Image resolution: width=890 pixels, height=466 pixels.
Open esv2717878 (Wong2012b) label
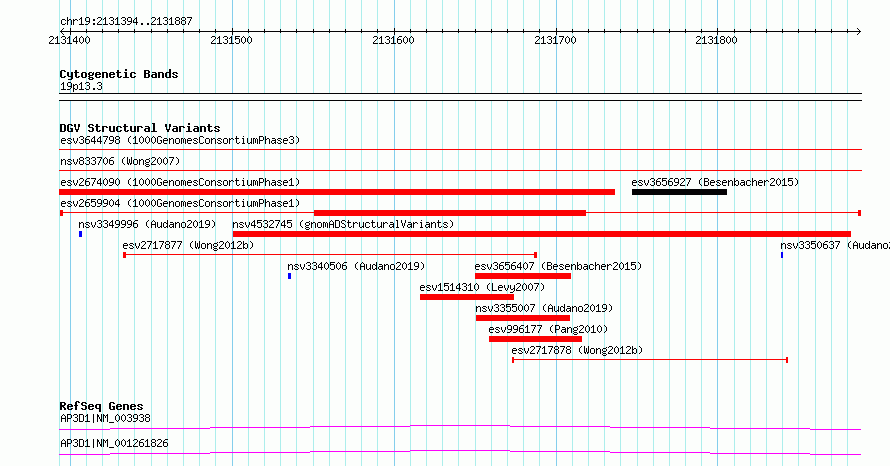(577, 350)
